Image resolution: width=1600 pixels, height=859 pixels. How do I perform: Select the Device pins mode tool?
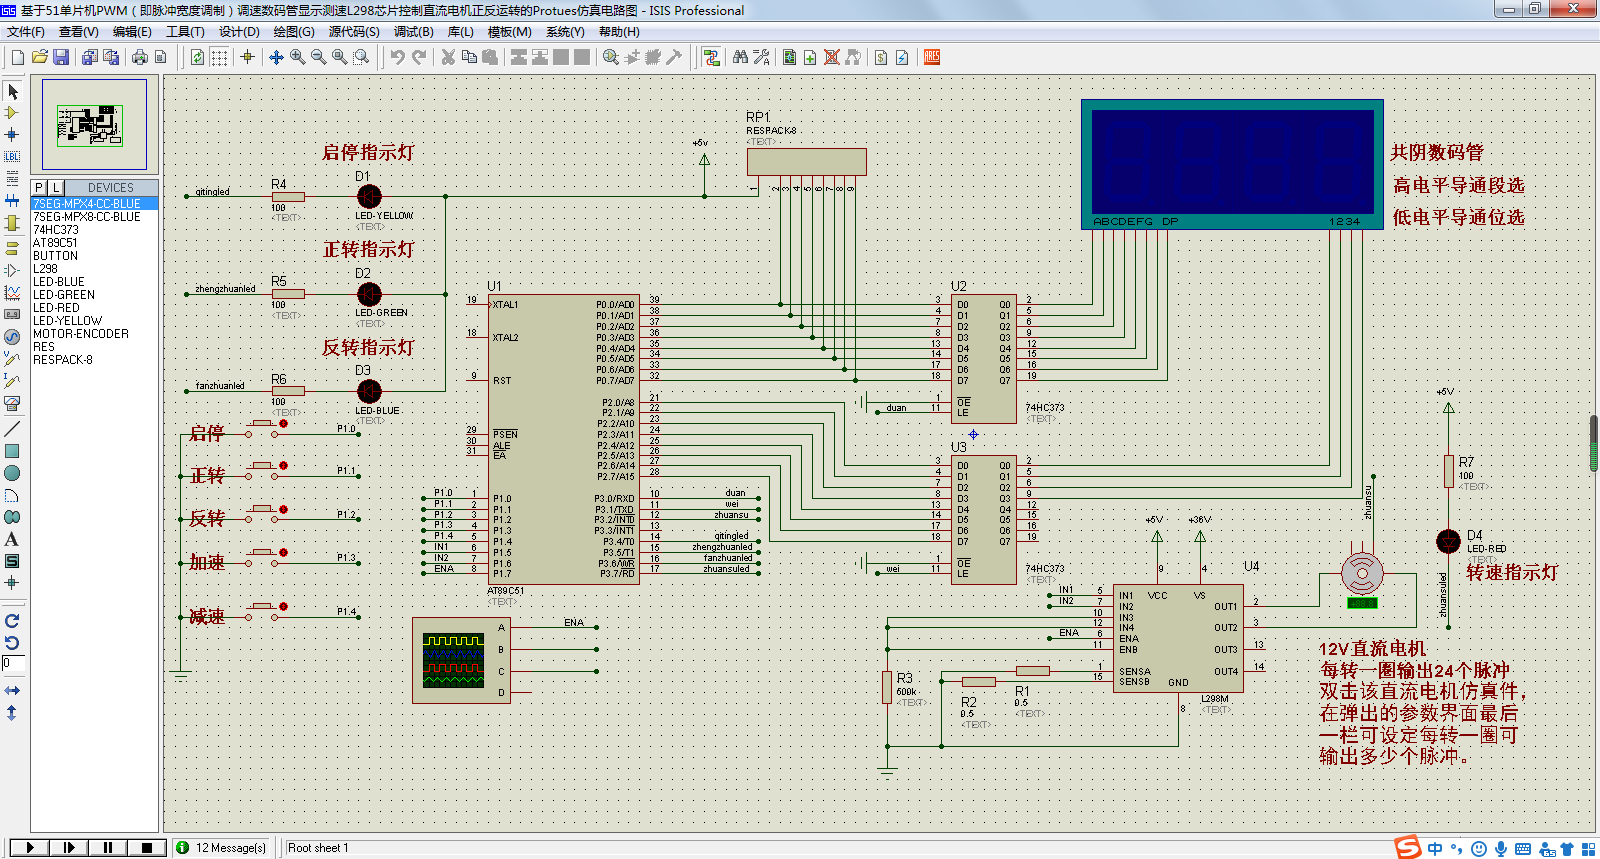pos(12,270)
